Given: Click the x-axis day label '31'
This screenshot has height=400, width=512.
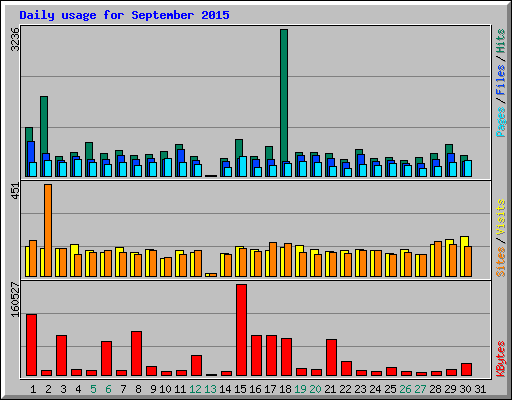Looking at the screenshot, I should click(x=480, y=389).
